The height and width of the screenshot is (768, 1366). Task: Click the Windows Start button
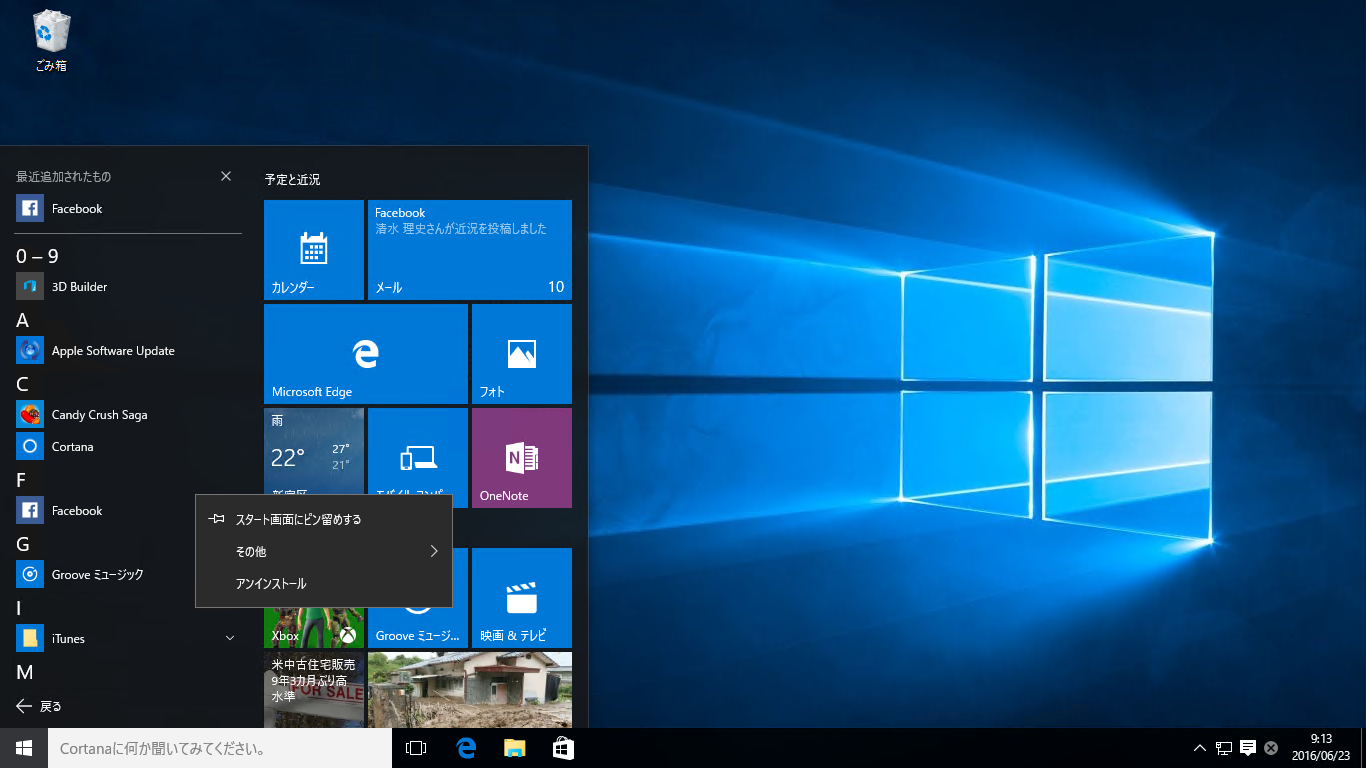pyautogui.click(x=24, y=748)
